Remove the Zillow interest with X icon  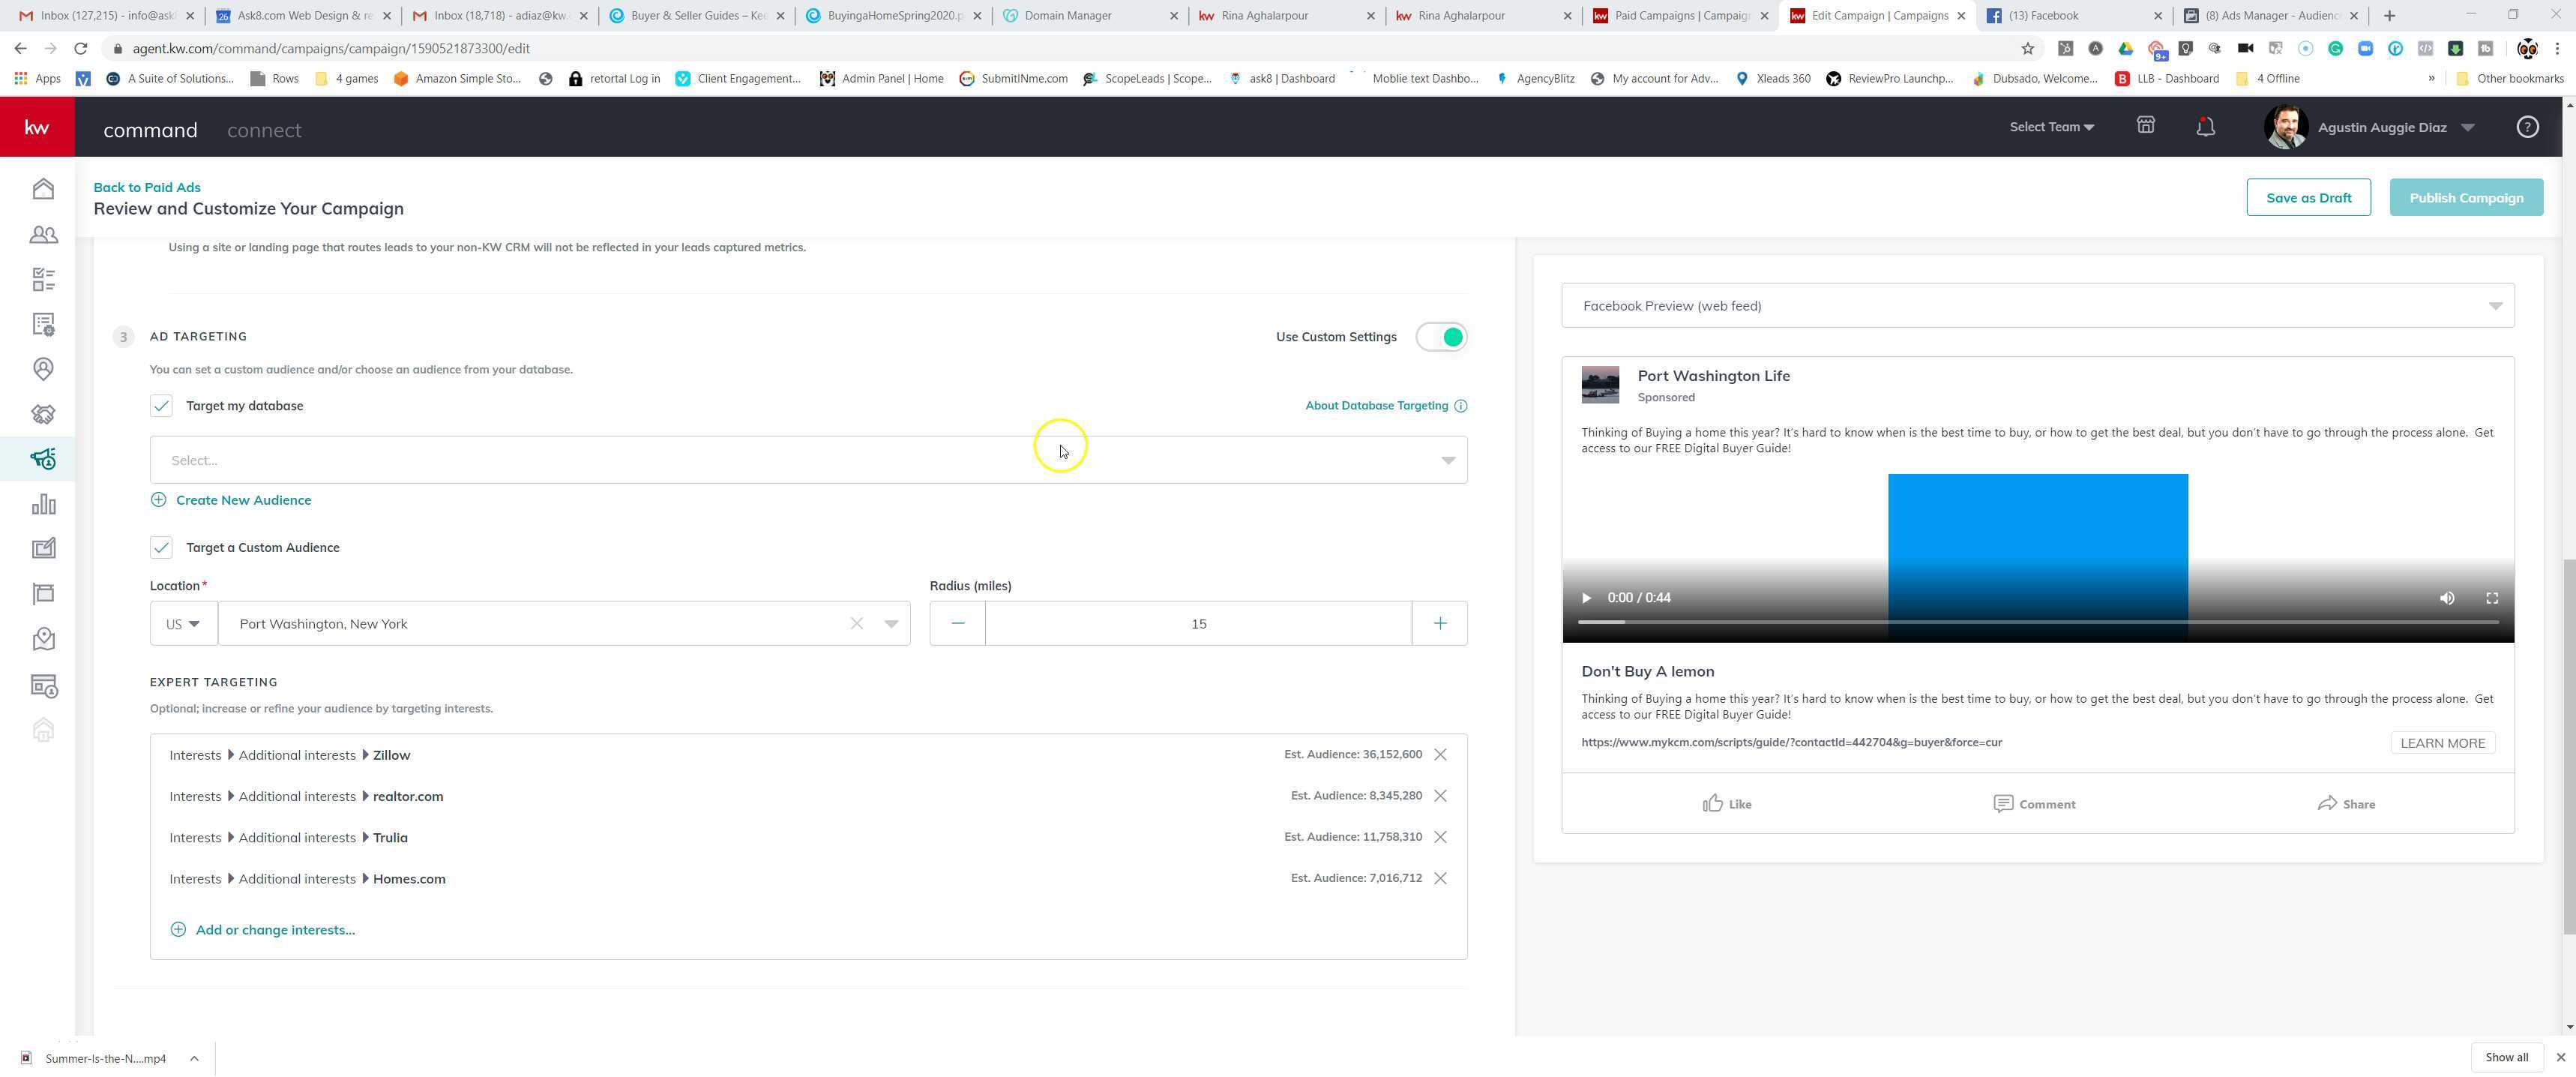pyautogui.click(x=1440, y=755)
